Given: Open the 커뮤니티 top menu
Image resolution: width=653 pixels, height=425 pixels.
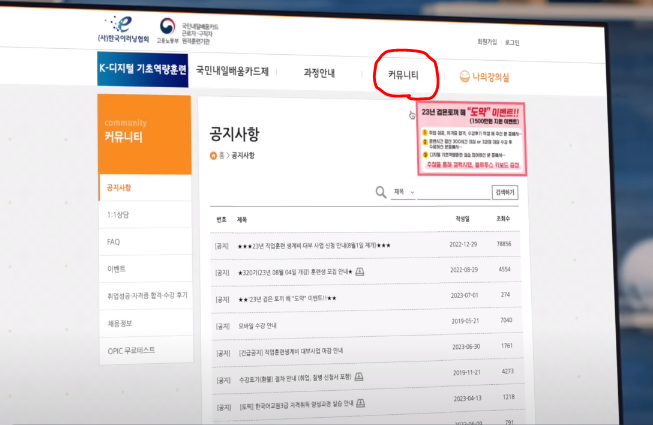Looking at the screenshot, I should tap(403, 75).
